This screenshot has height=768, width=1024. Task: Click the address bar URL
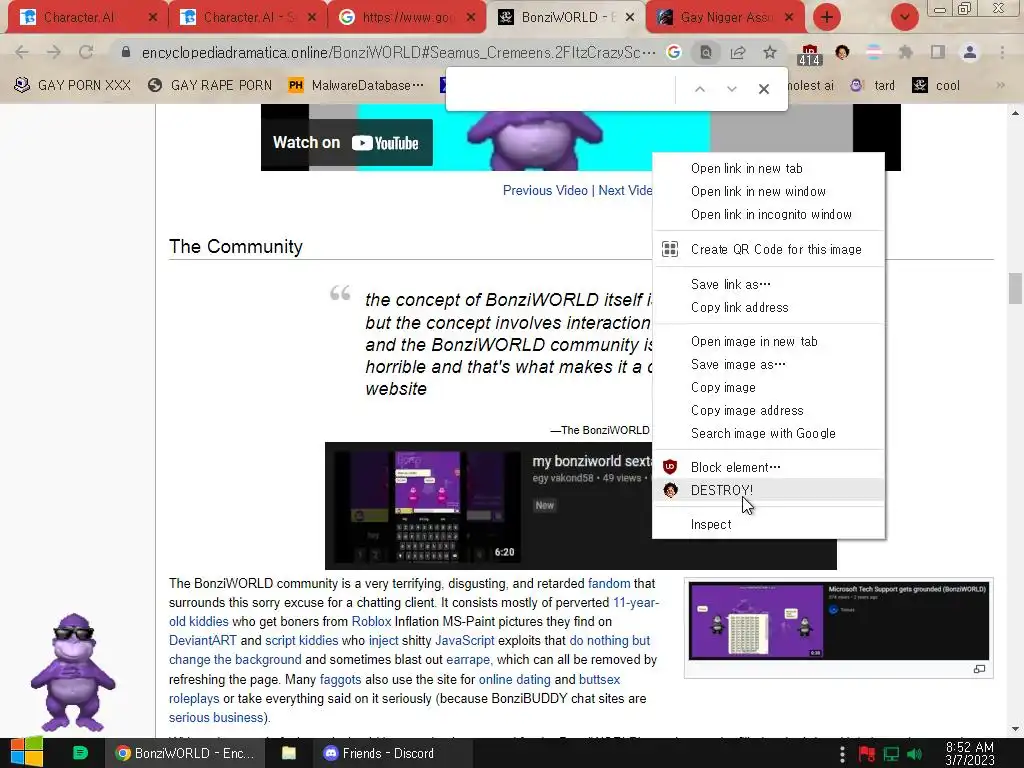click(x=398, y=52)
